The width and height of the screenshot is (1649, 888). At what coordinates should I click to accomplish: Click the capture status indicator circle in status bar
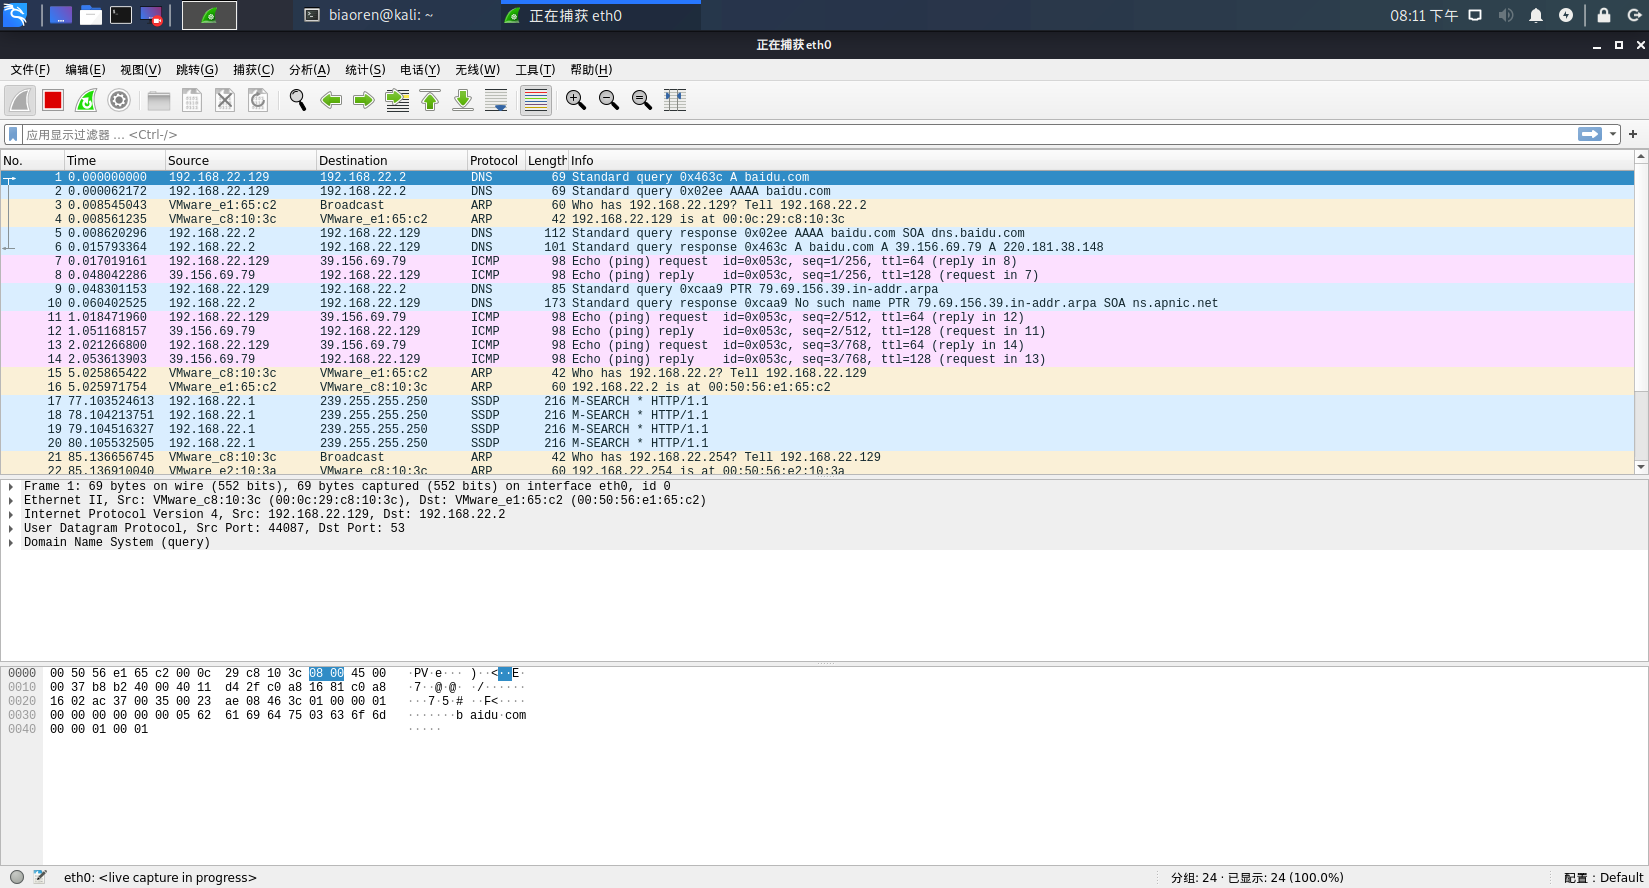coord(17,877)
